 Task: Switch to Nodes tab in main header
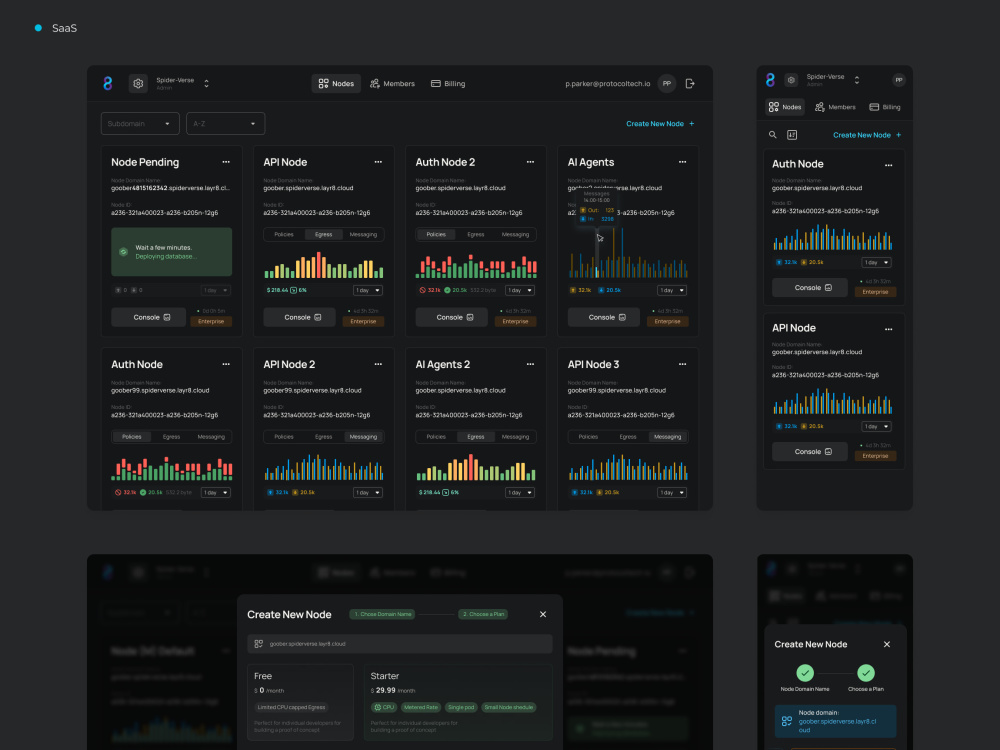(336, 84)
